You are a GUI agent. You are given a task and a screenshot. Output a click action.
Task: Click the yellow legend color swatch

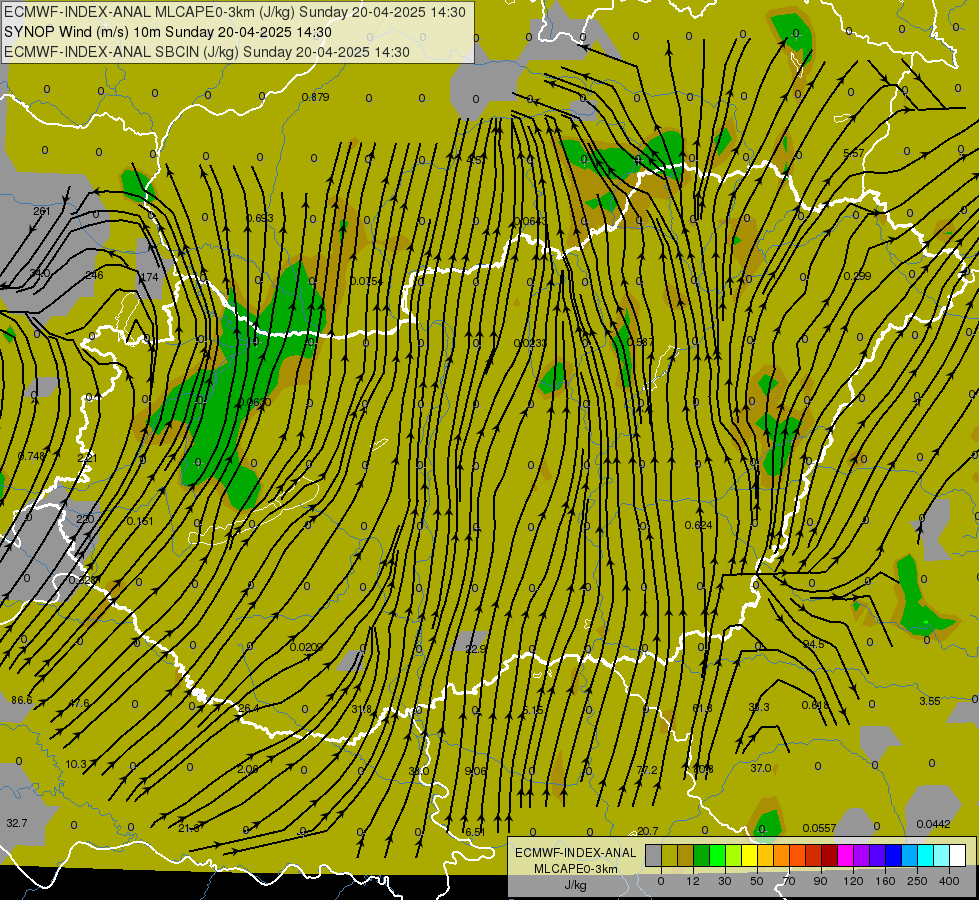(x=750, y=856)
